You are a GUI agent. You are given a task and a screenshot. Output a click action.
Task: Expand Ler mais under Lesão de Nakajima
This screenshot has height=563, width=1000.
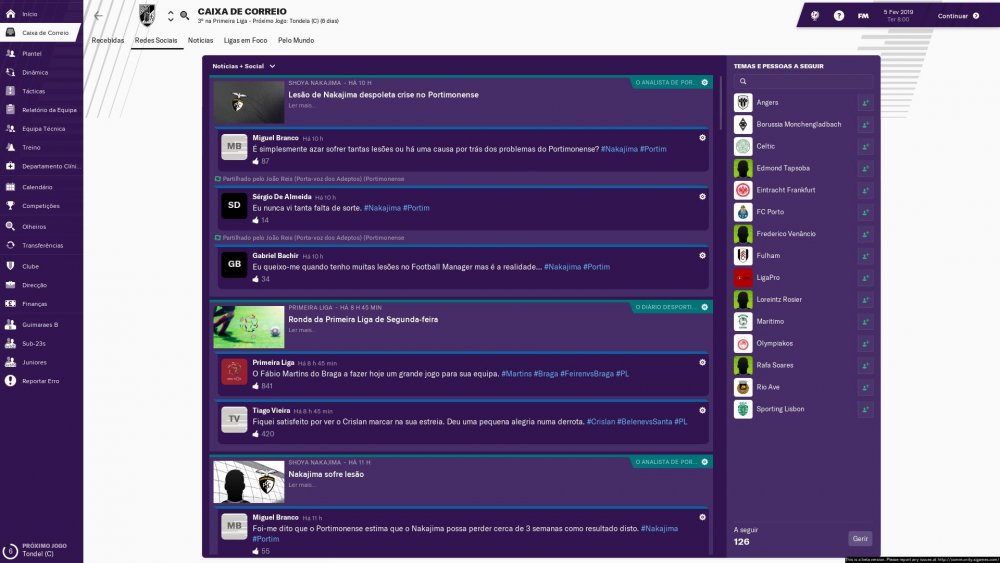coord(301,106)
